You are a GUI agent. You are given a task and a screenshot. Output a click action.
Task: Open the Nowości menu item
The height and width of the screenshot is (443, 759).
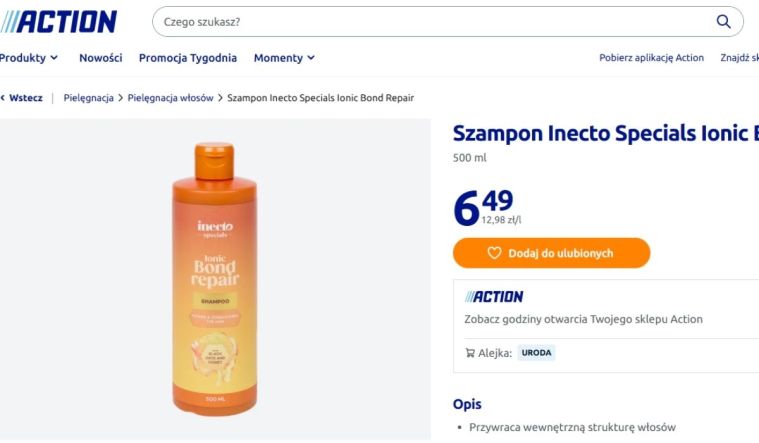[101, 58]
